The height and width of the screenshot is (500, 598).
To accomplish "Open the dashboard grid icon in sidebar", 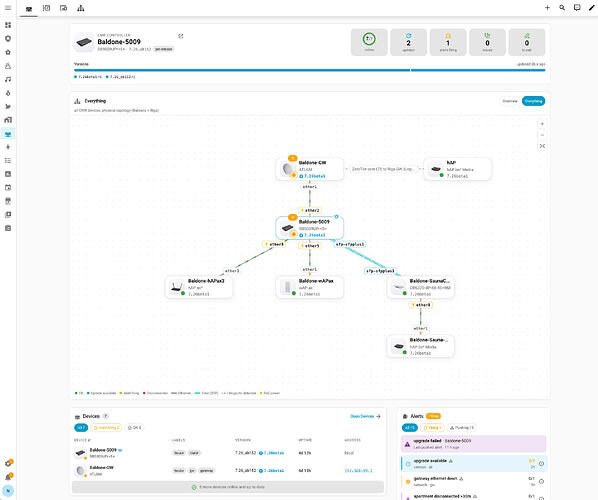I will pos(8,25).
